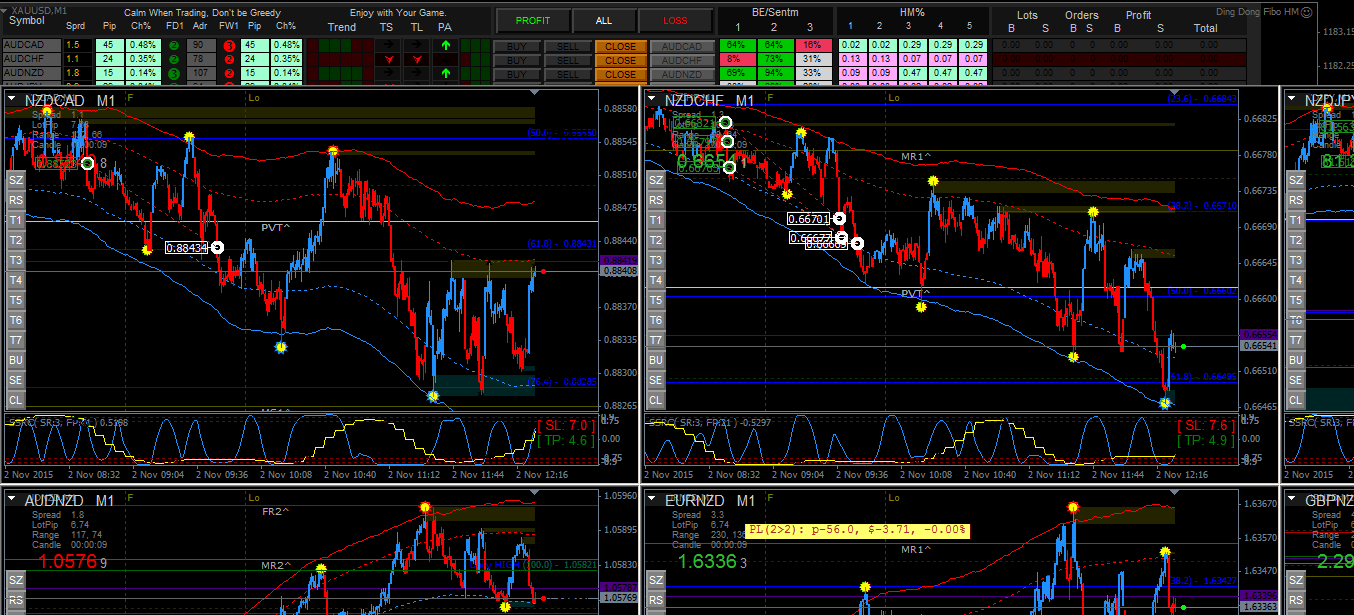Click BUY in the AUDCAD row

click(x=516, y=46)
